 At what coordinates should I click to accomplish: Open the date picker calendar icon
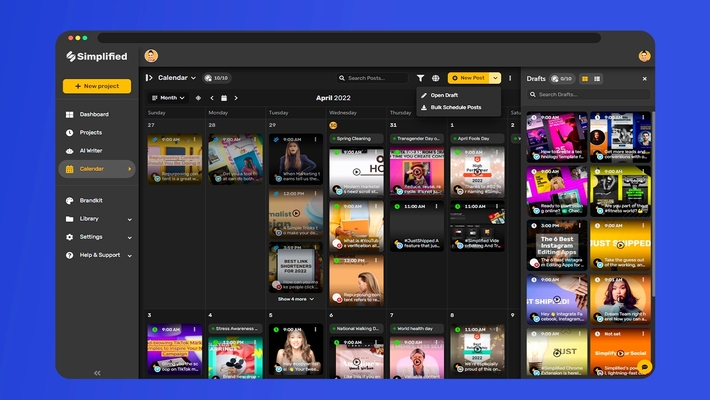(x=224, y=98)
